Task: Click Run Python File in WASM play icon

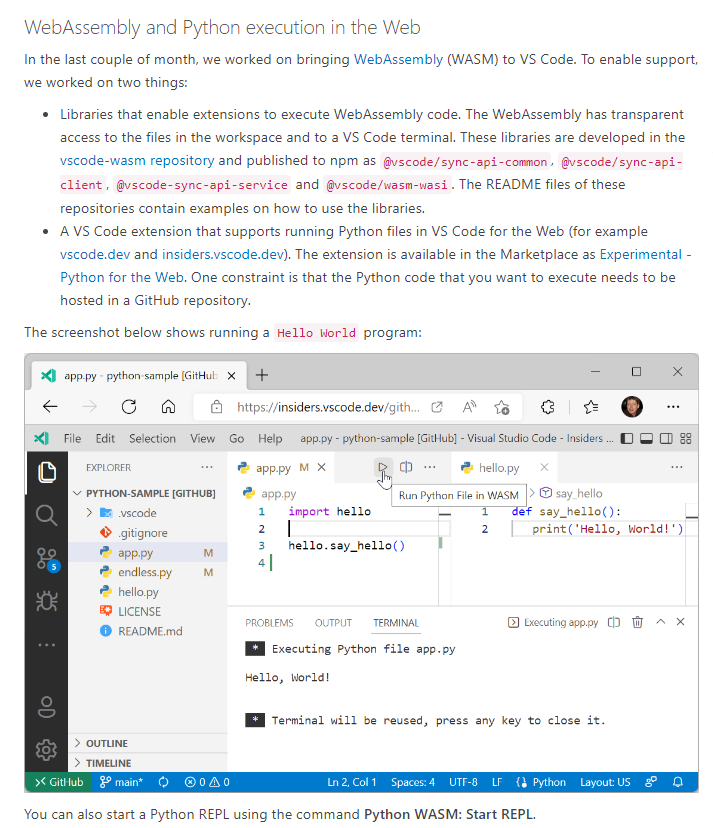Action: click(x=383, y=467)
